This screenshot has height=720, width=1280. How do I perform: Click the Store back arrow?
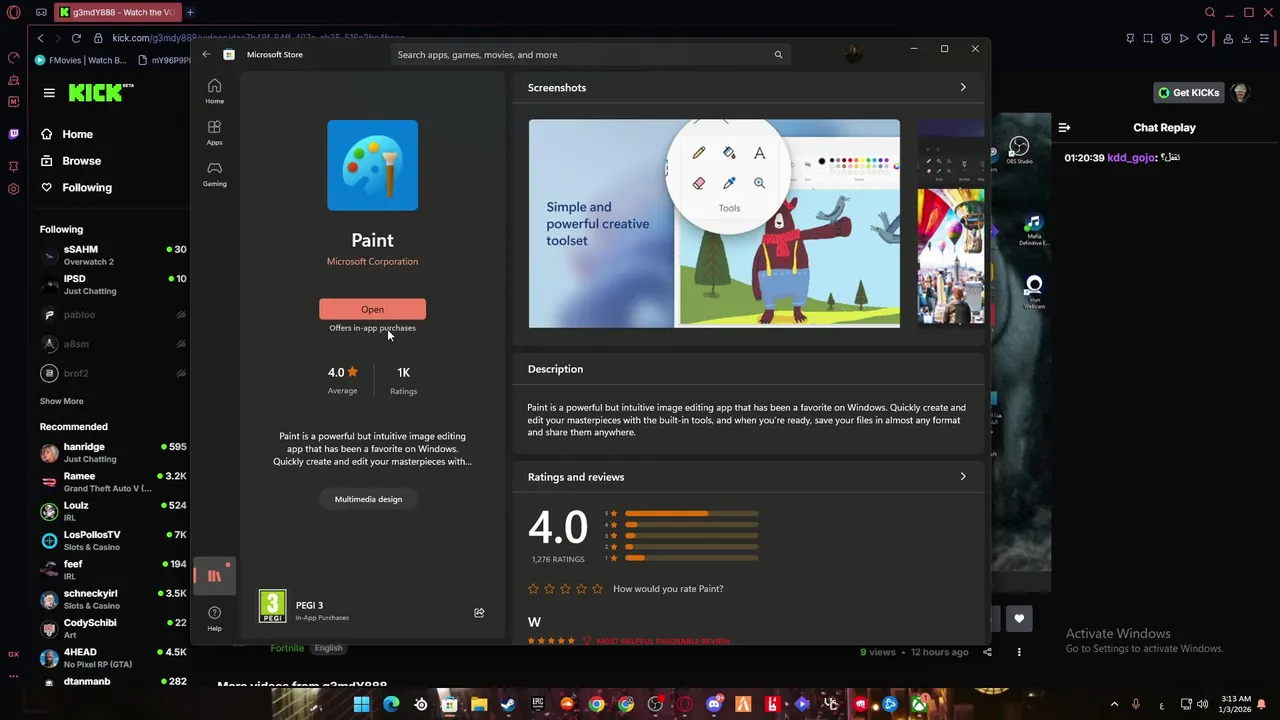tap(206, 54)
